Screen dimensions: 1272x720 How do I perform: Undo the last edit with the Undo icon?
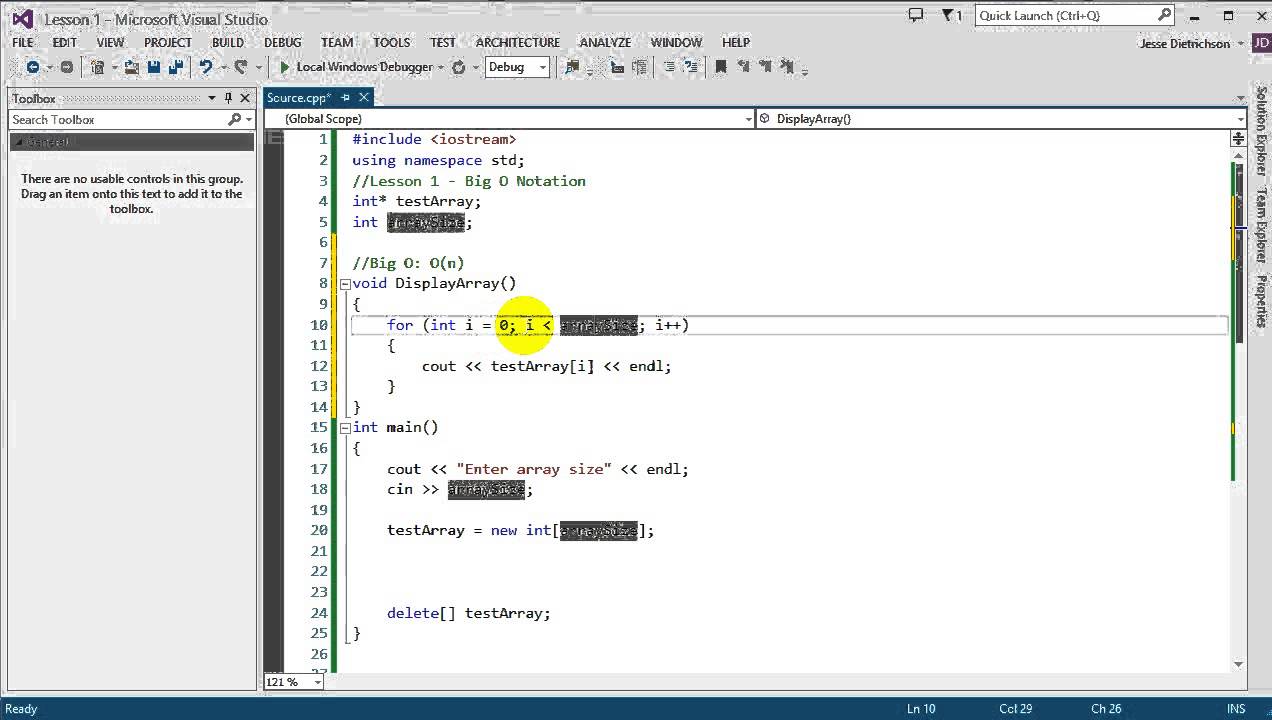coord(206,67)
